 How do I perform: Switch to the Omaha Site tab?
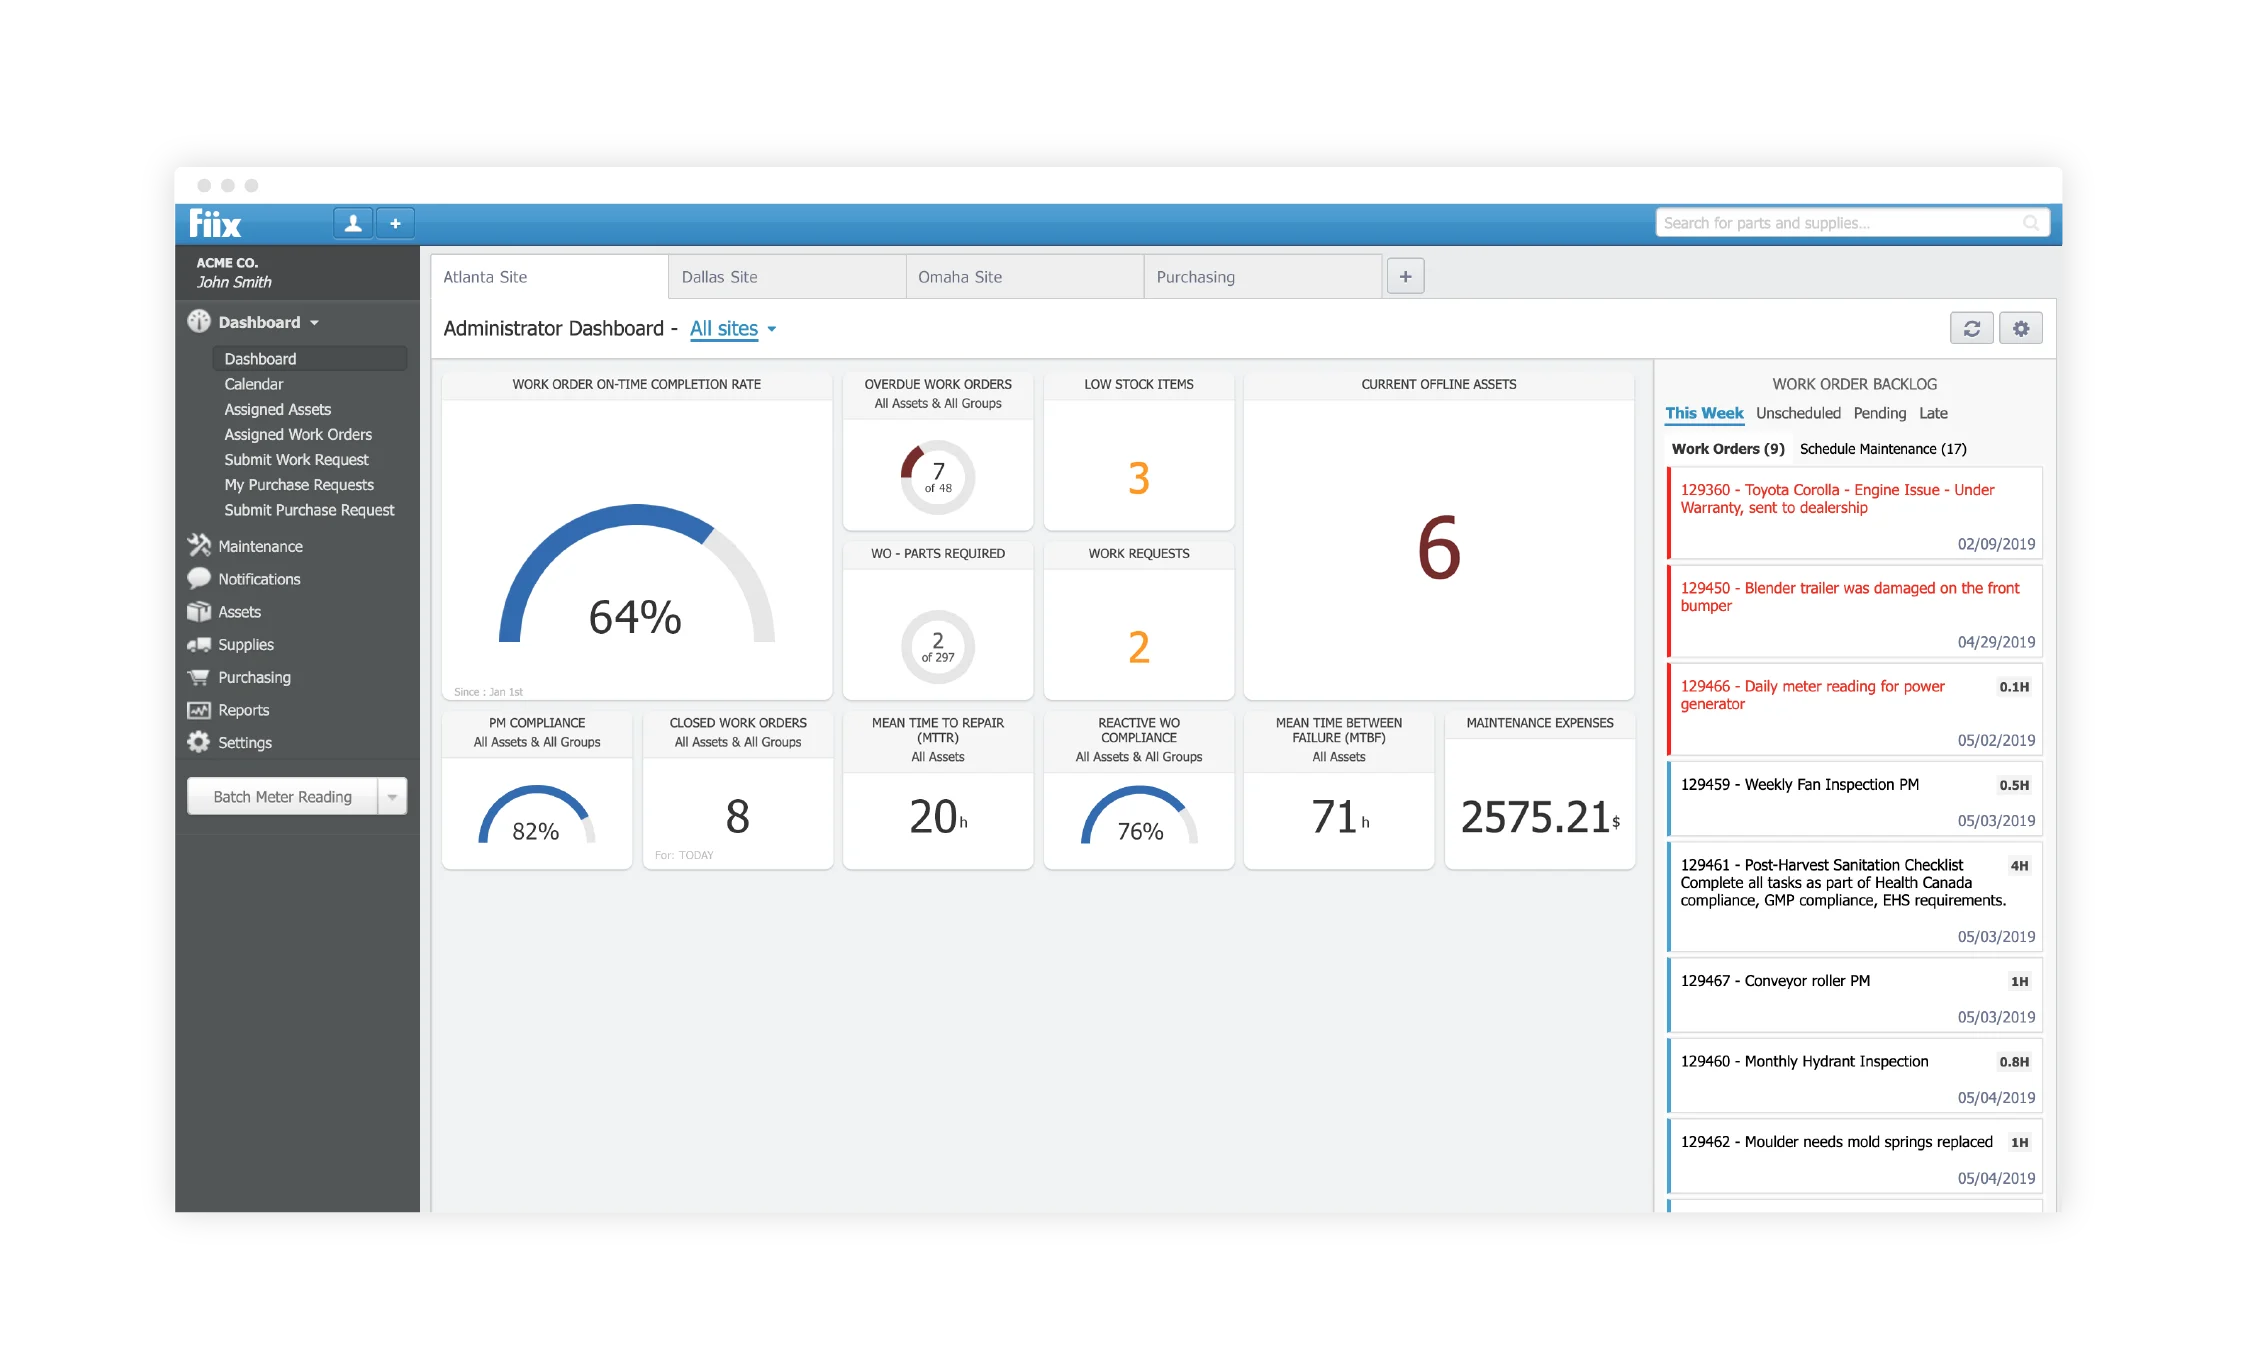(x=1024, y=277)
